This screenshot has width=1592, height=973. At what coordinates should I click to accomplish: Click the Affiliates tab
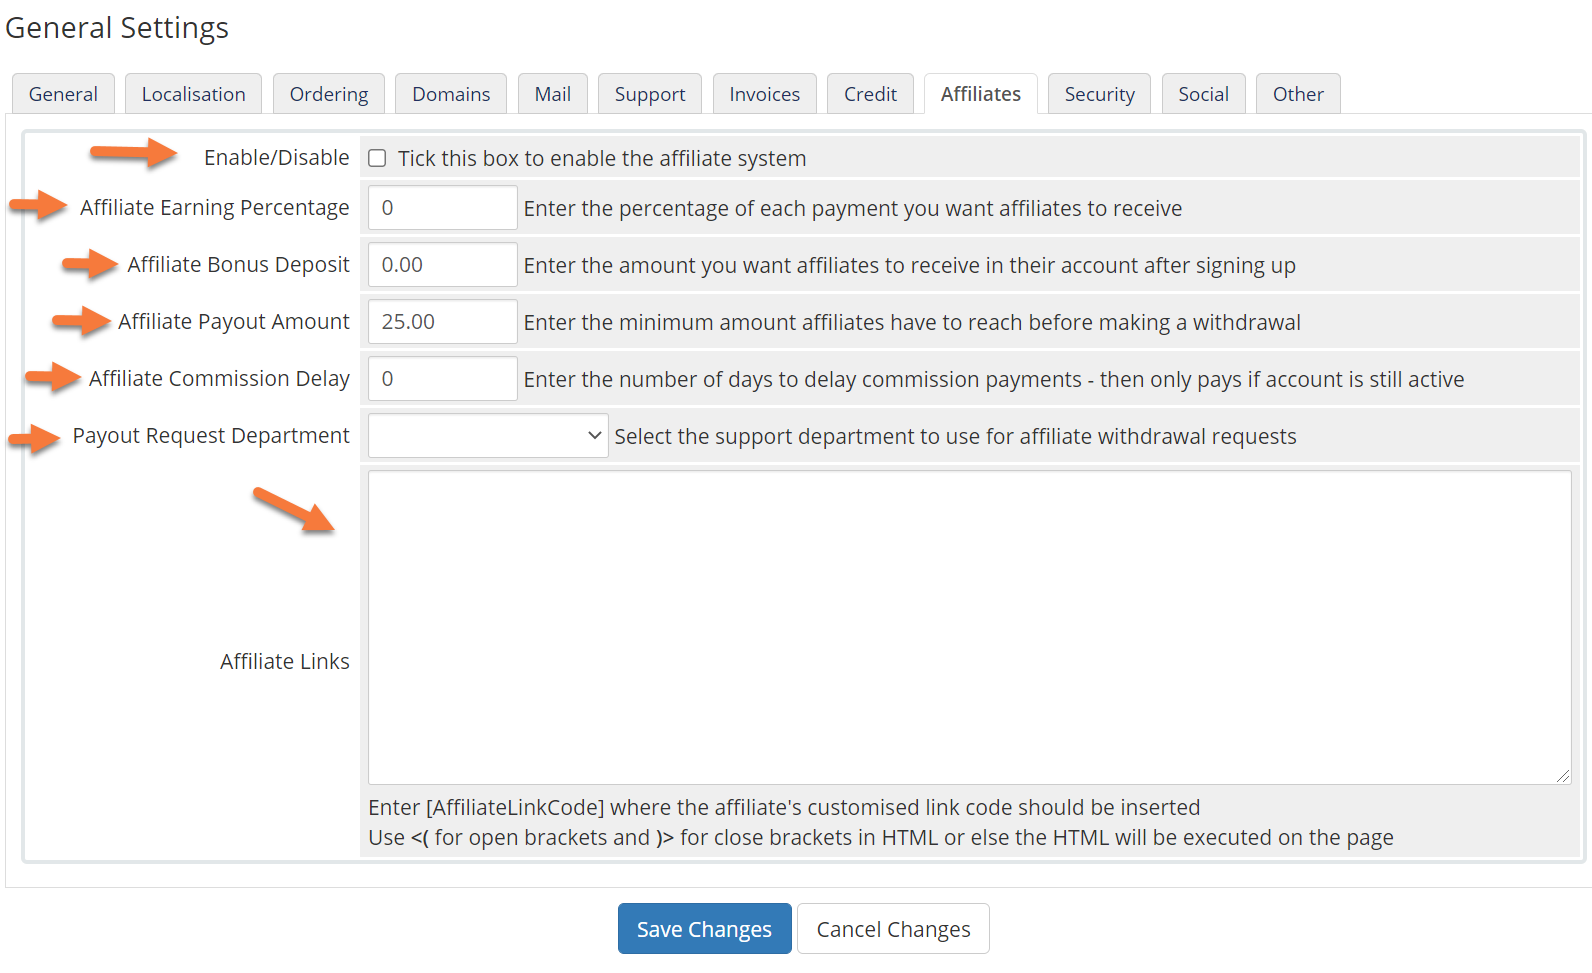980,94
